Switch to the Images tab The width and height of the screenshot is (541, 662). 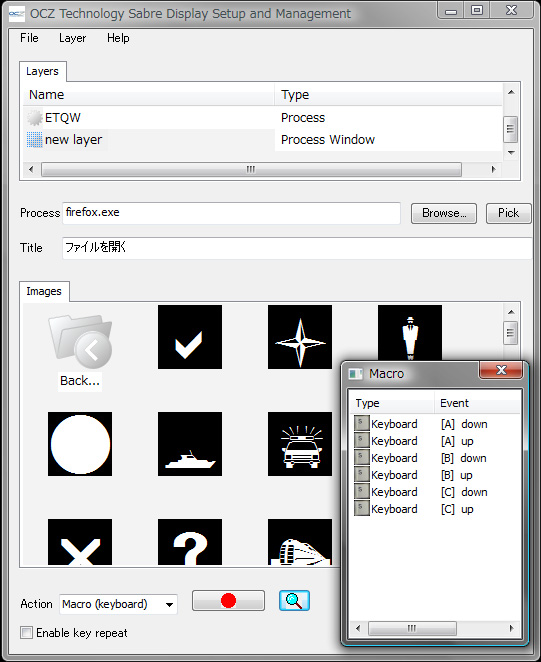pos(44,291)
